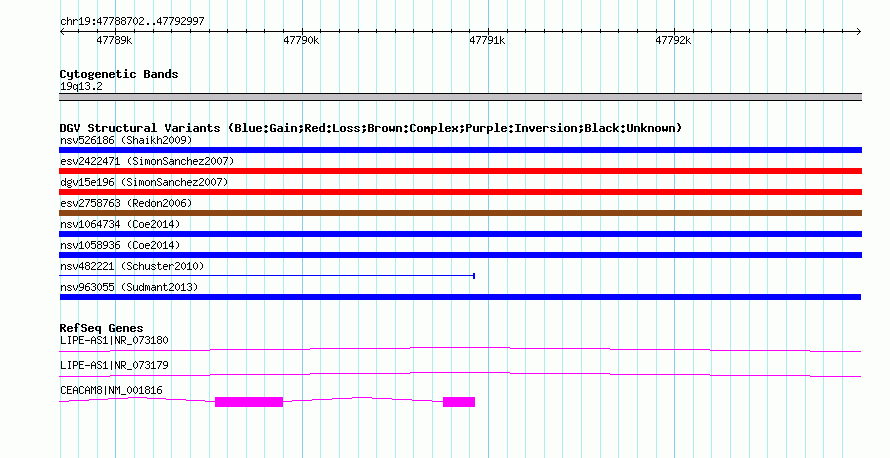Viewport: 890px width, 458px height.
Task: Click the blue gain bar for nsv526186
Action: 460,150
